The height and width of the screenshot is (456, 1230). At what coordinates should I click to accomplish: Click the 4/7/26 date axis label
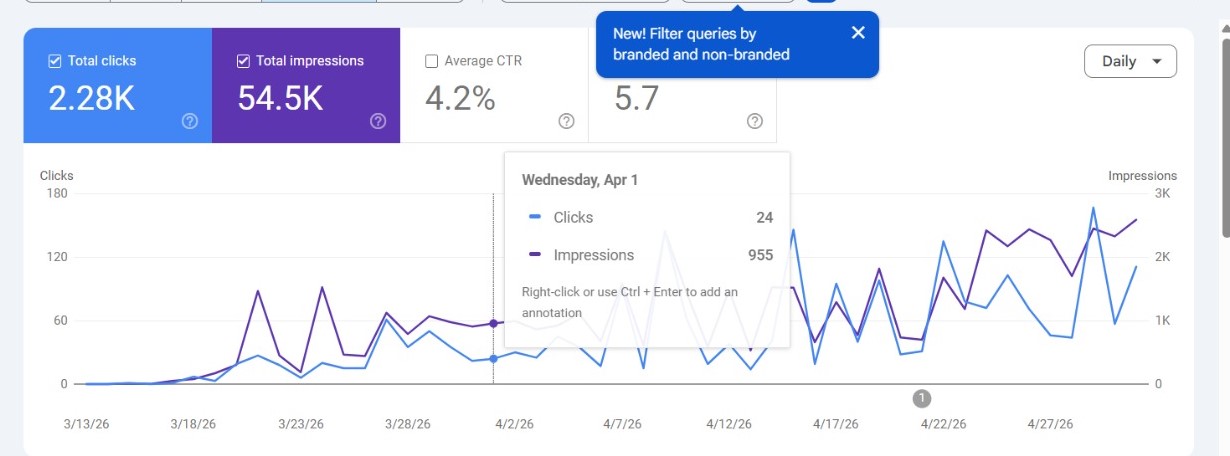pos(621,424)
